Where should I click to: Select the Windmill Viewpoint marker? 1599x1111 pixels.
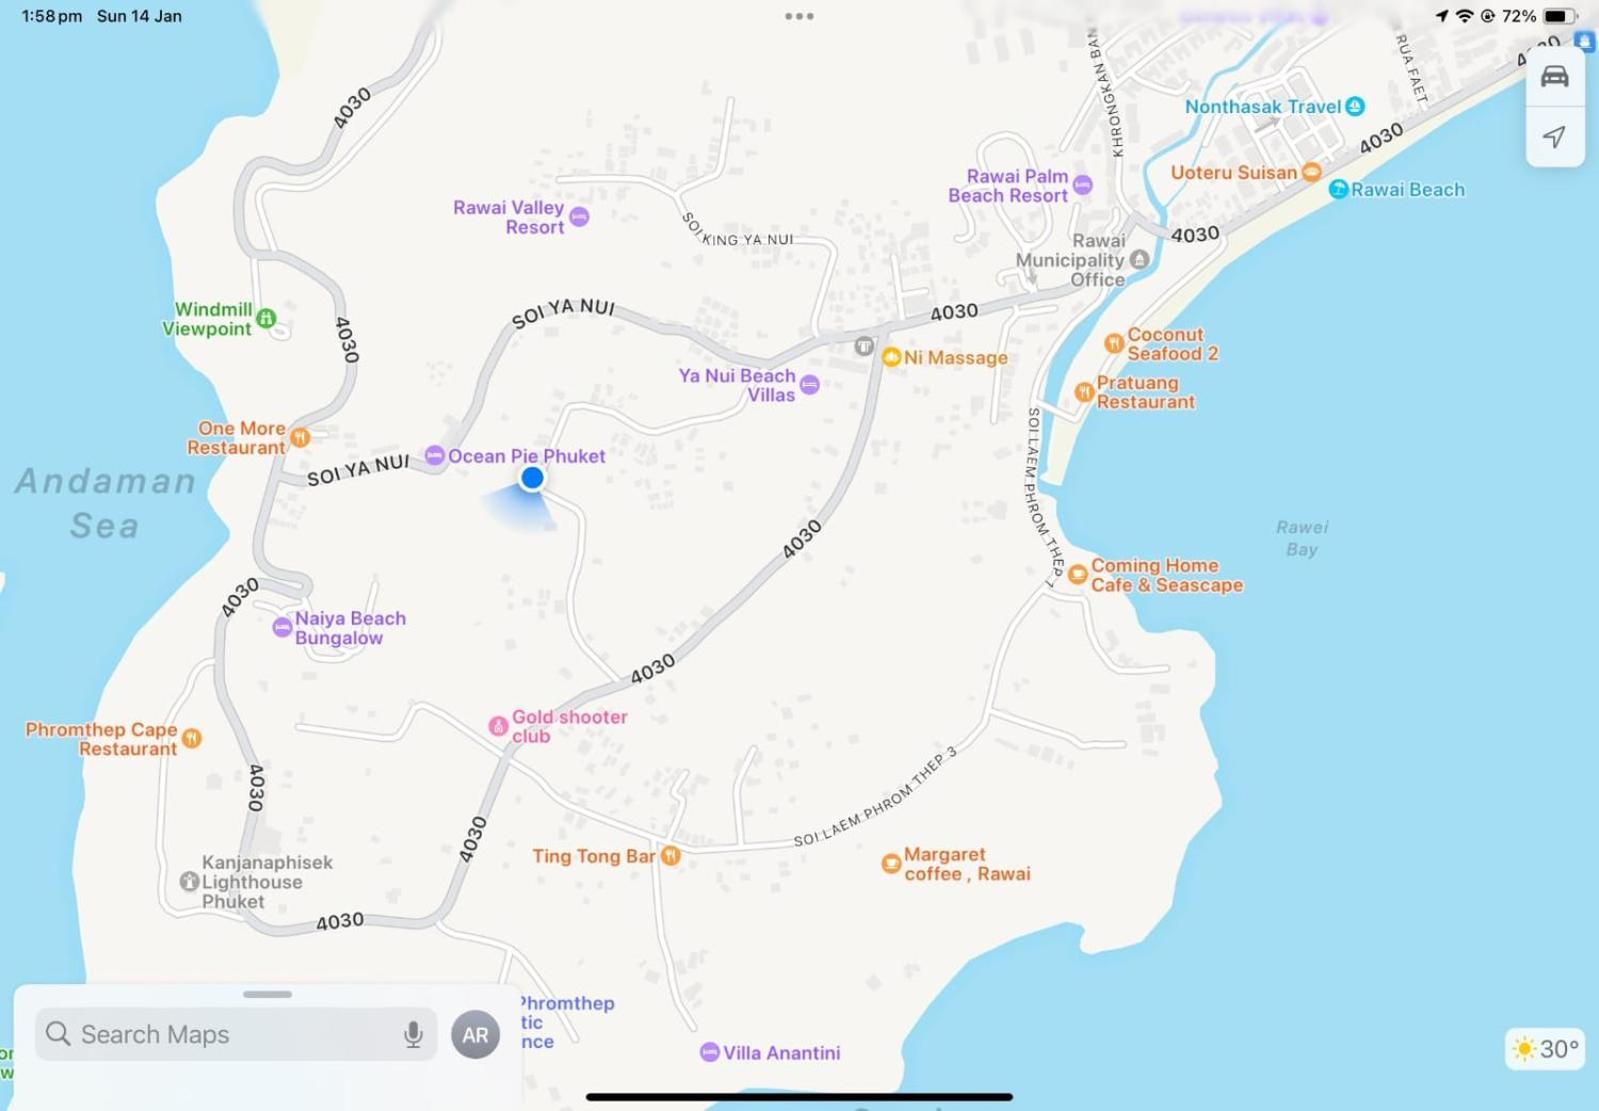pyautogui.click(x=266, y=318)
